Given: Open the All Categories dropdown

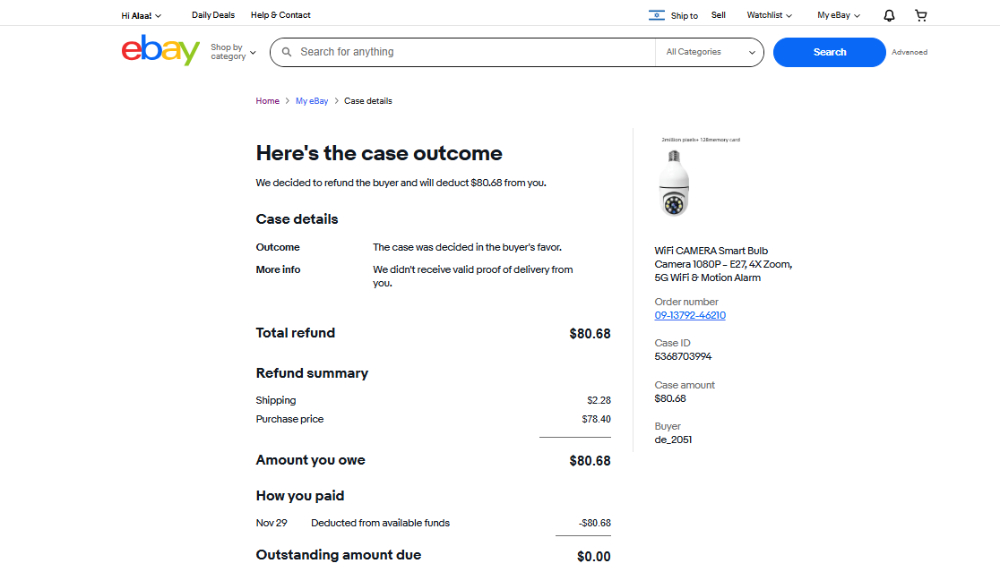Looking at the screenshot, I should [710, 52].
